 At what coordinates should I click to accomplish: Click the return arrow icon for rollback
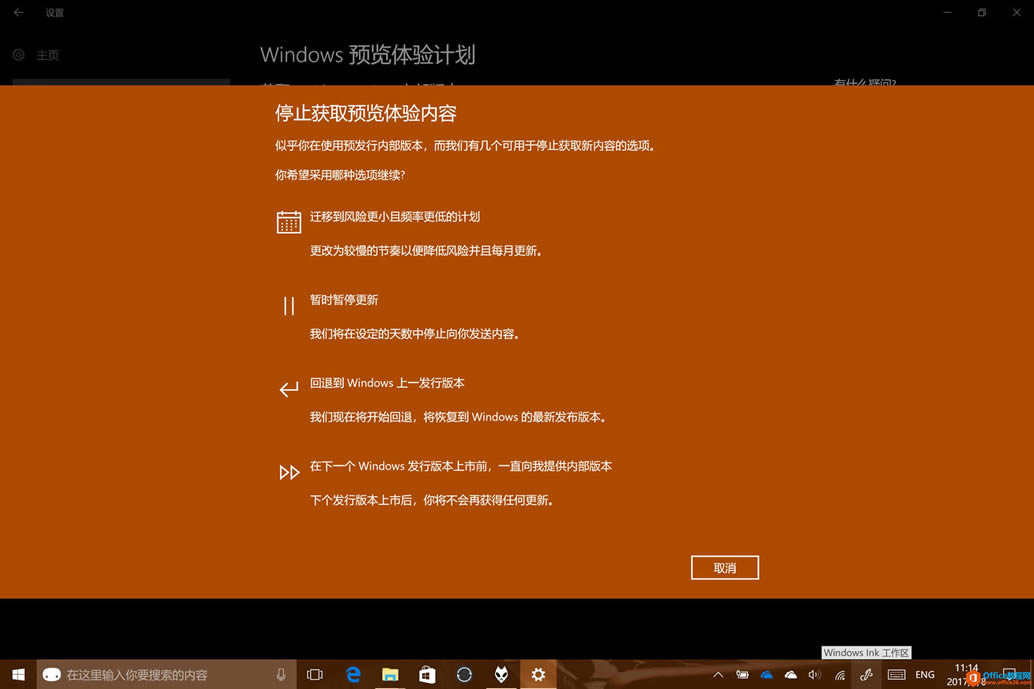coord(288,389)
